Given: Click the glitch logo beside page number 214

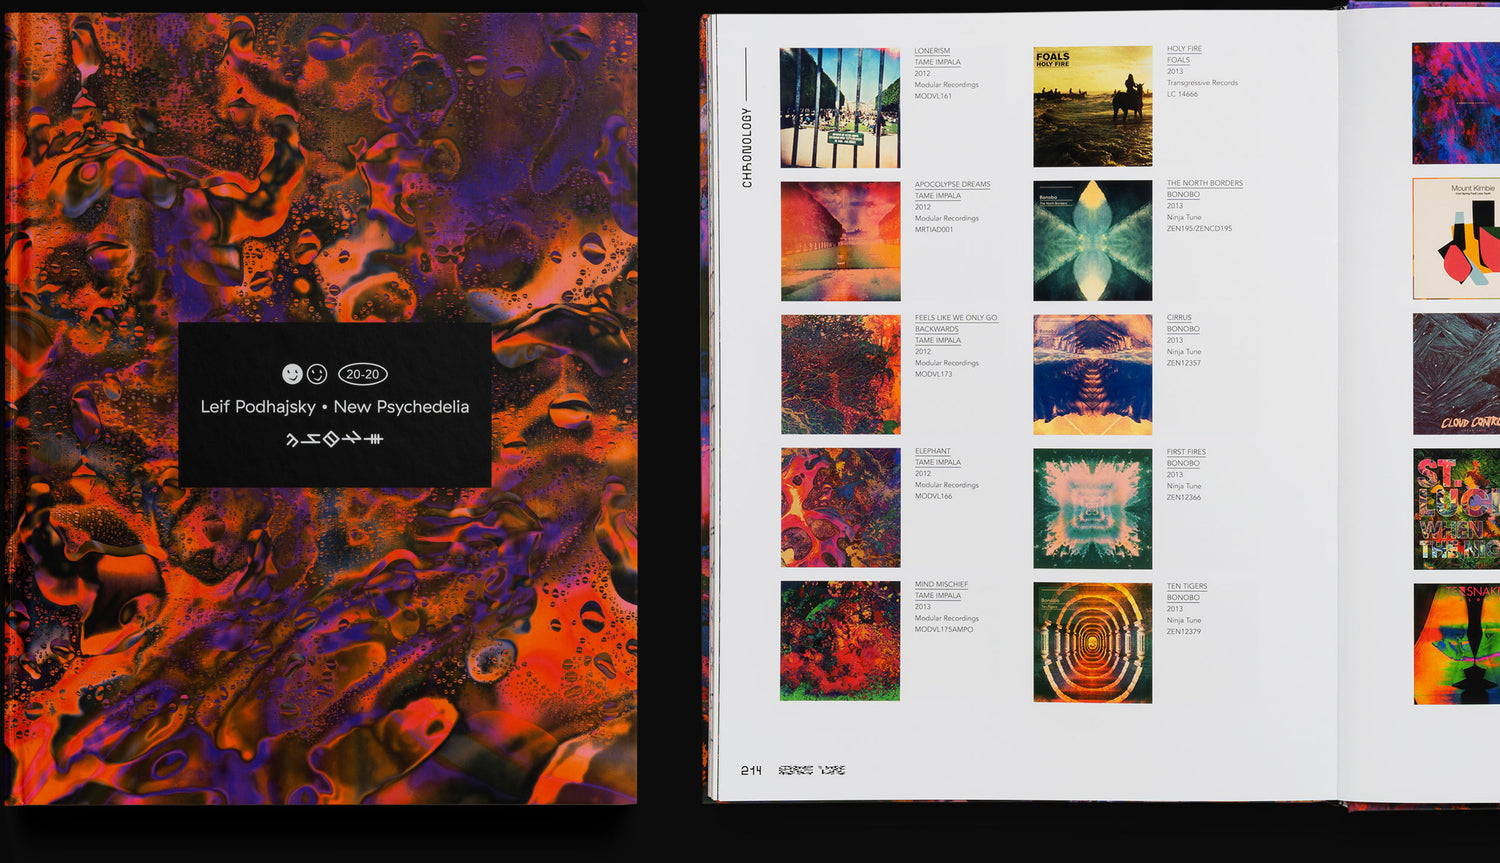Looking at the screenshot, I should [x=811, y=770].
